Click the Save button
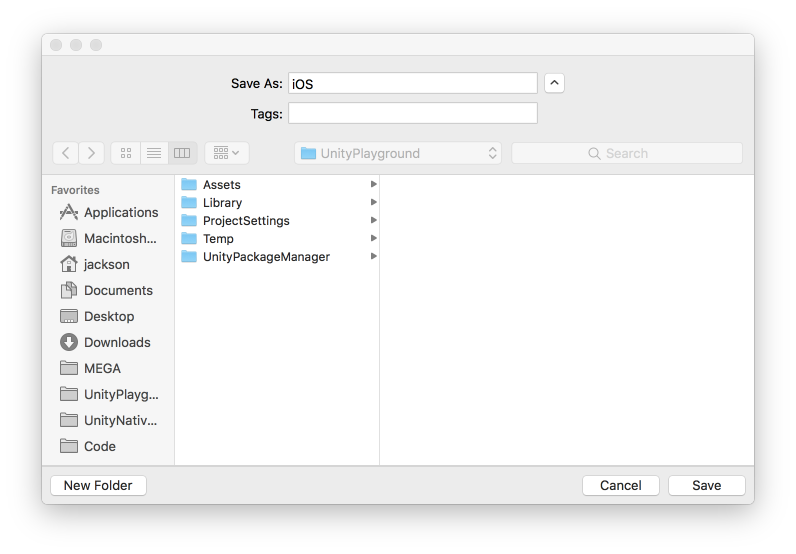The image size is (796, 554). coord(707,485)
